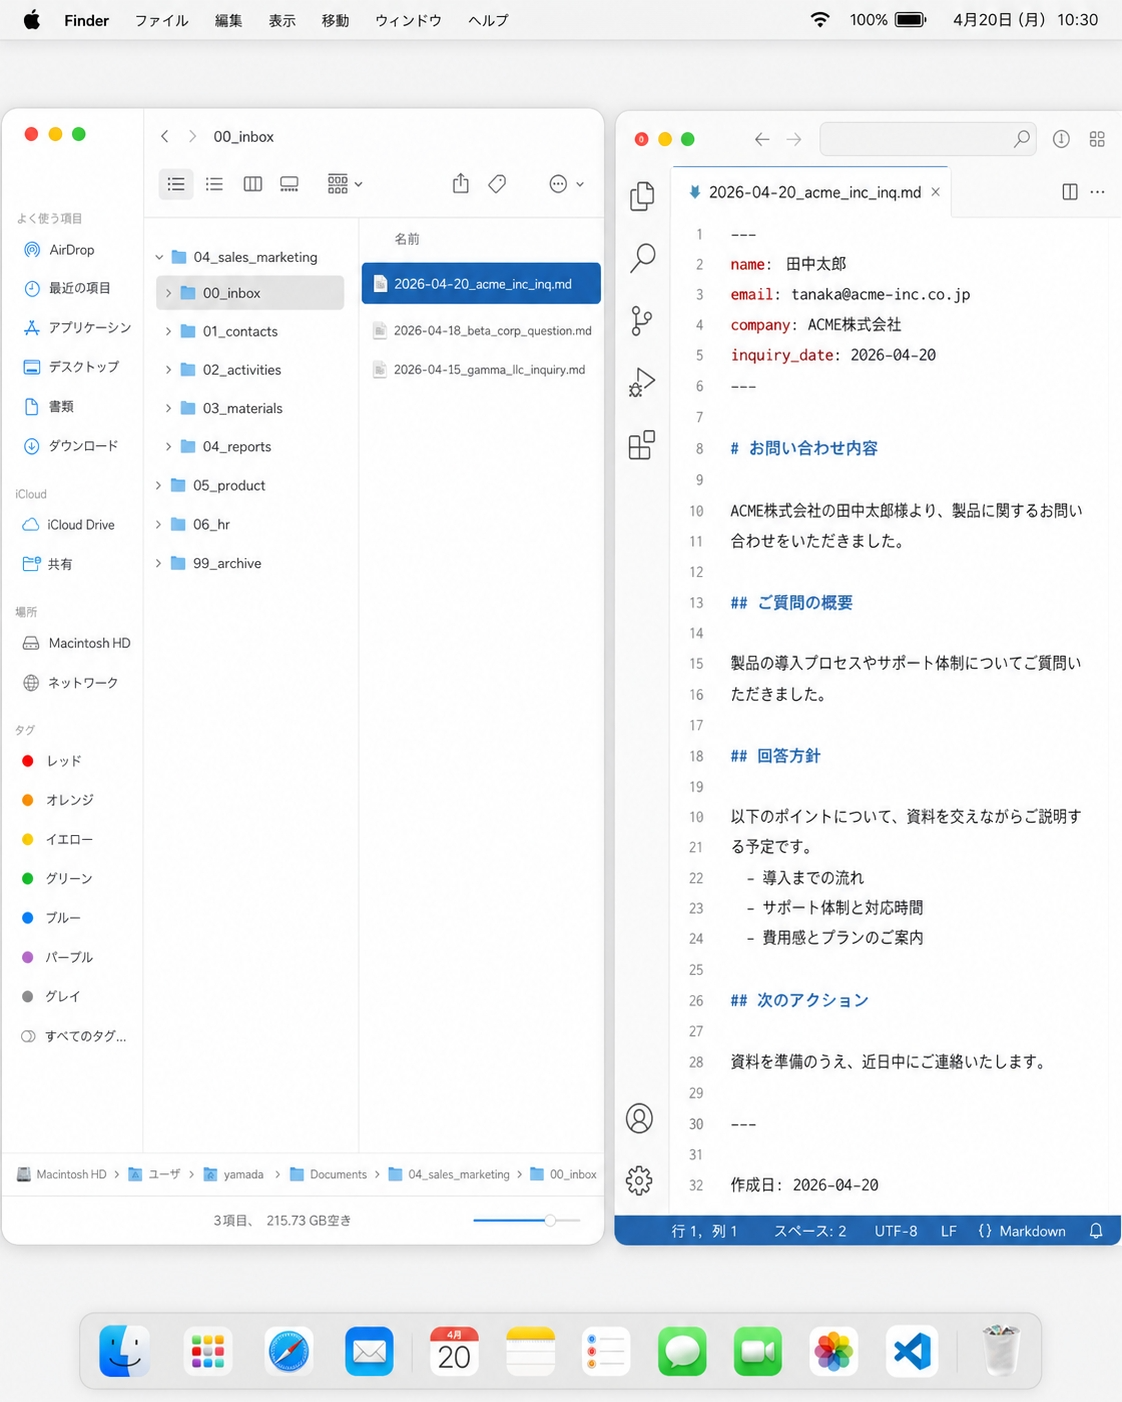The height and width of the screenshot is (1402, 1122).
Task: Open the Search view in VS Code
Action: click(642, 258)
